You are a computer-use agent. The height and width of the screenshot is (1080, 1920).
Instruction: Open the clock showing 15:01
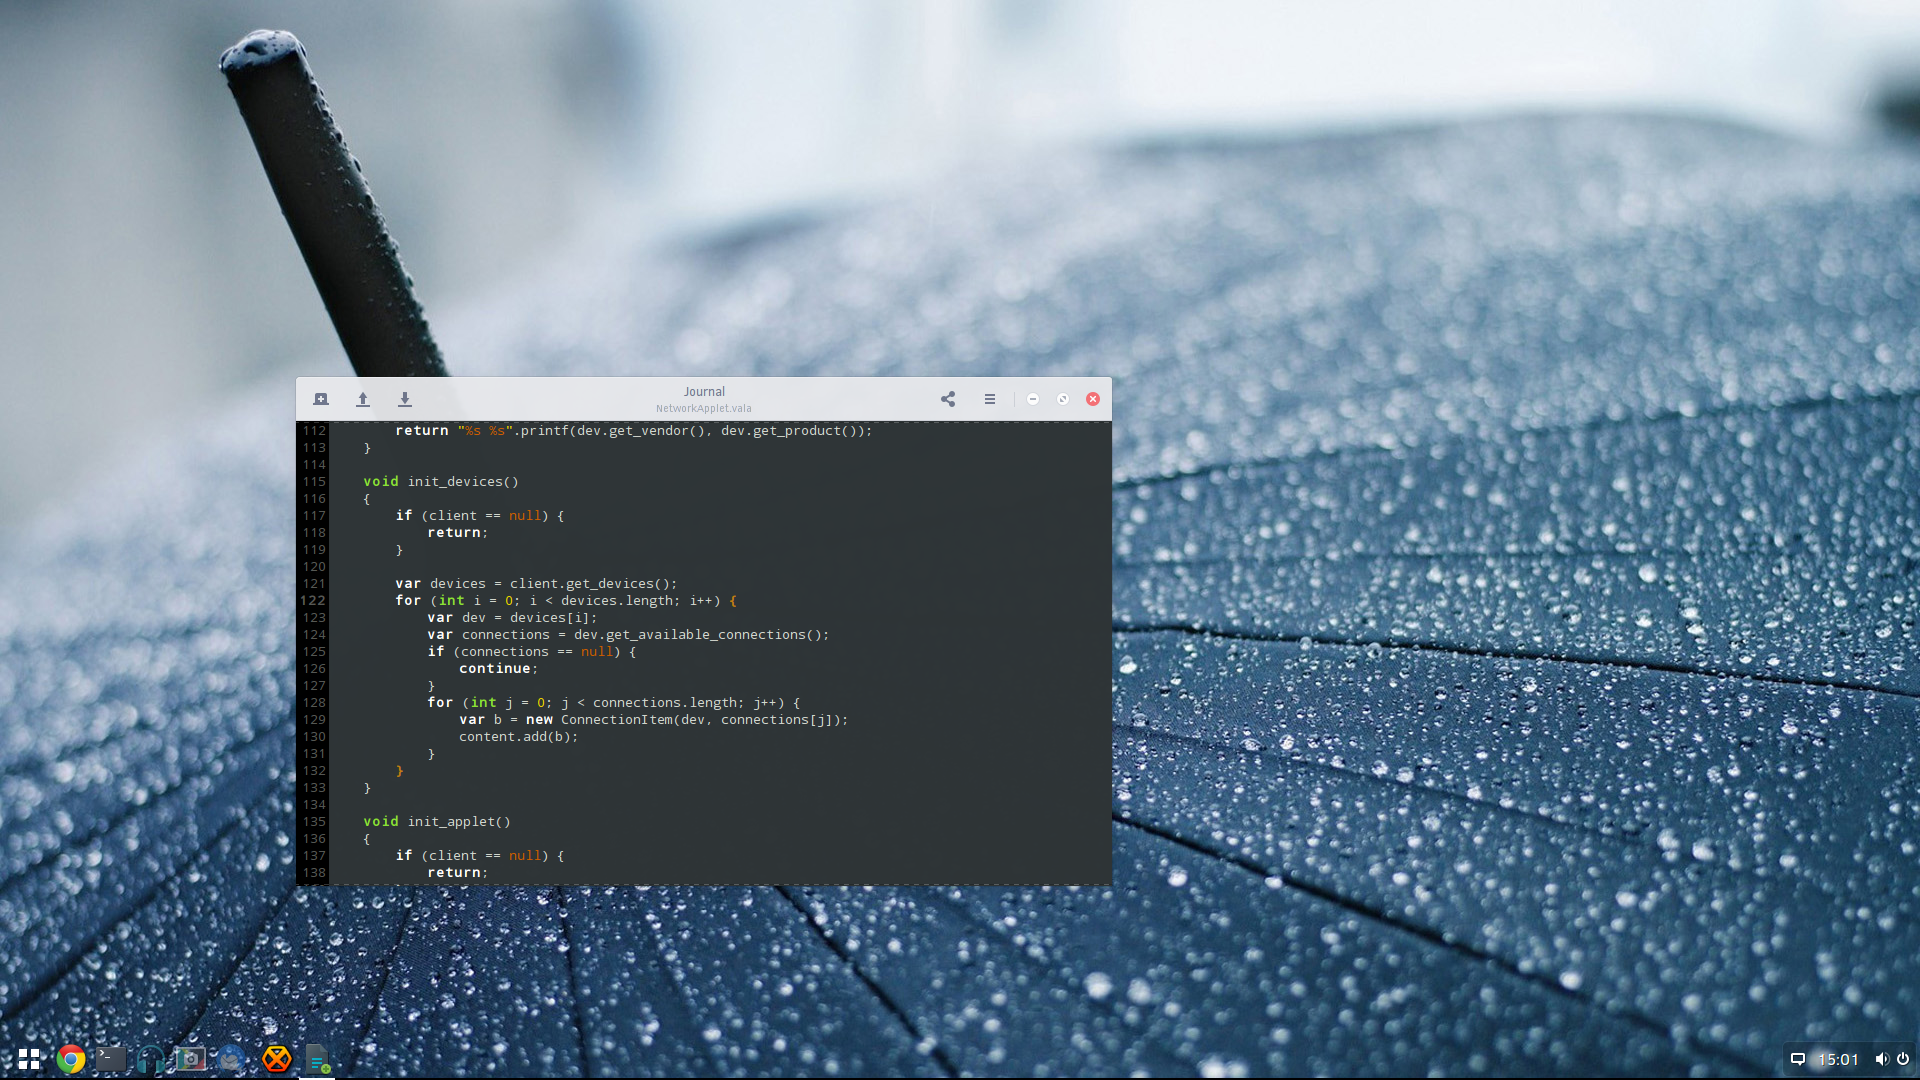pos(1838,1059)
